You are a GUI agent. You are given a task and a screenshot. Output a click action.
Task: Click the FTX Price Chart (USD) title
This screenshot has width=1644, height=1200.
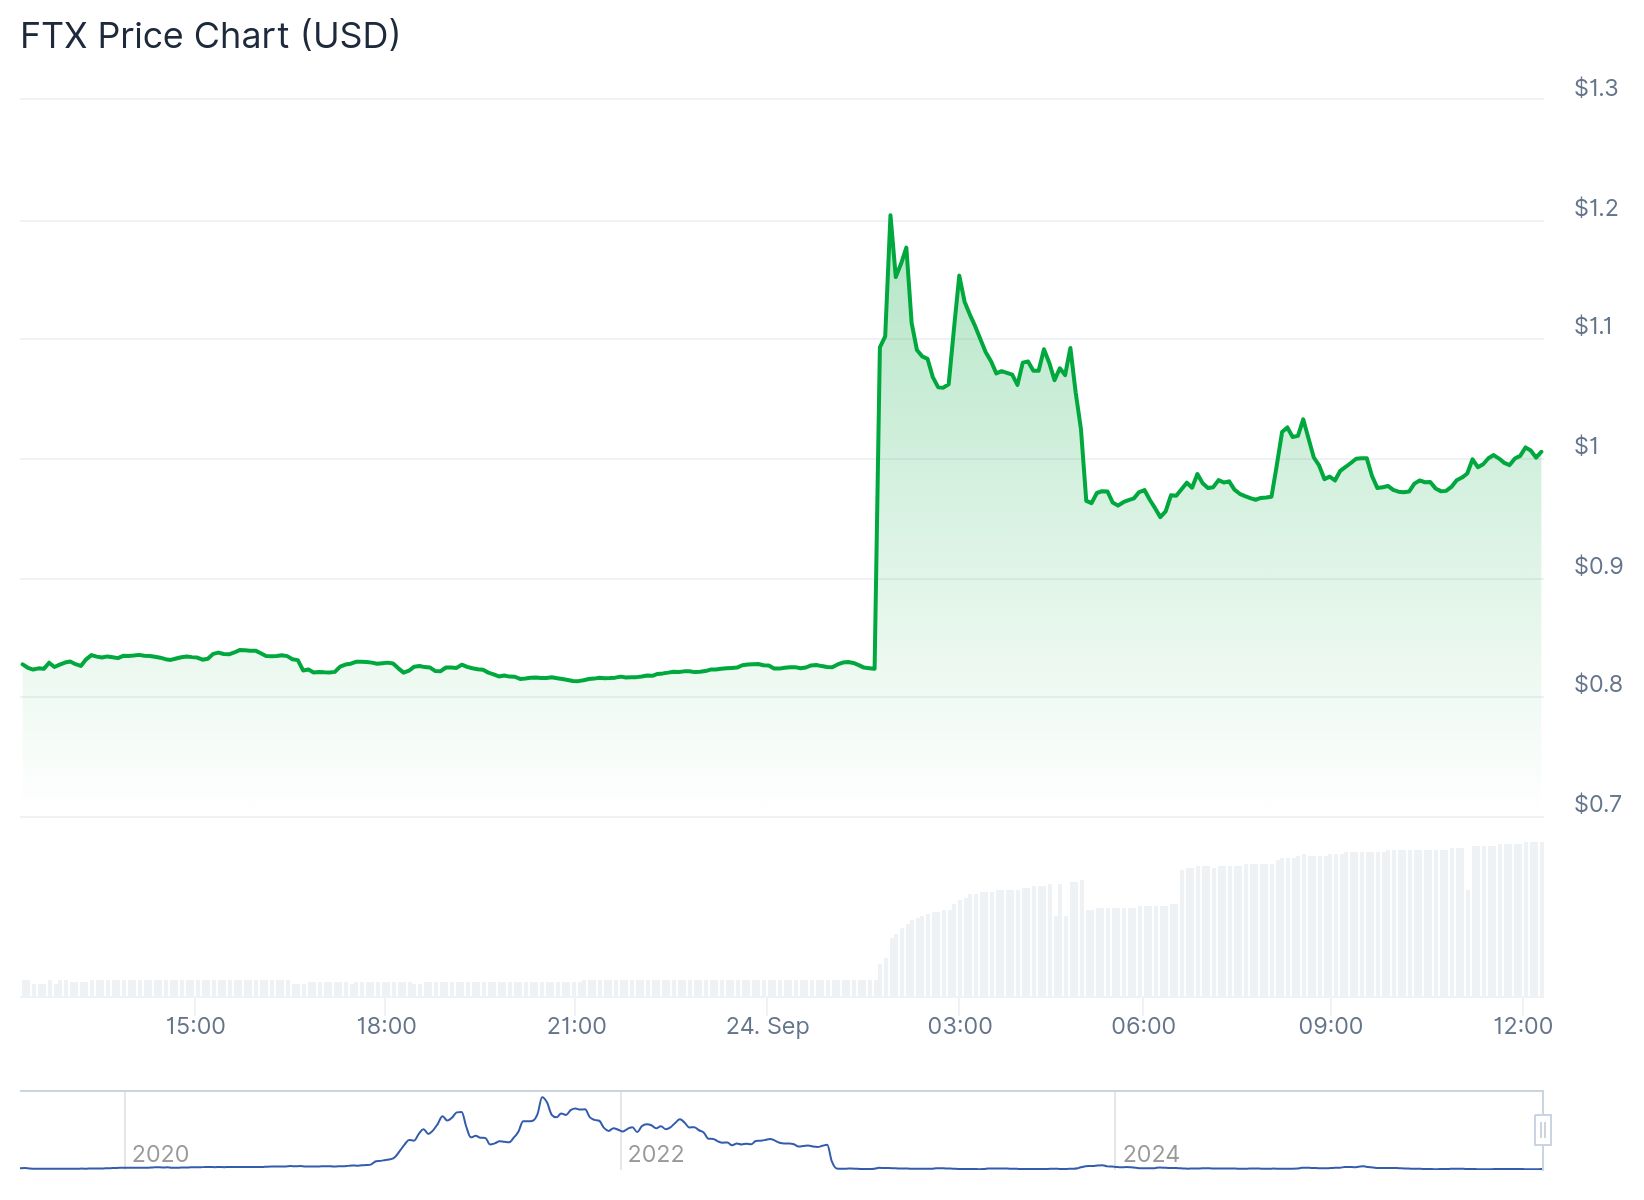point(210,35)
